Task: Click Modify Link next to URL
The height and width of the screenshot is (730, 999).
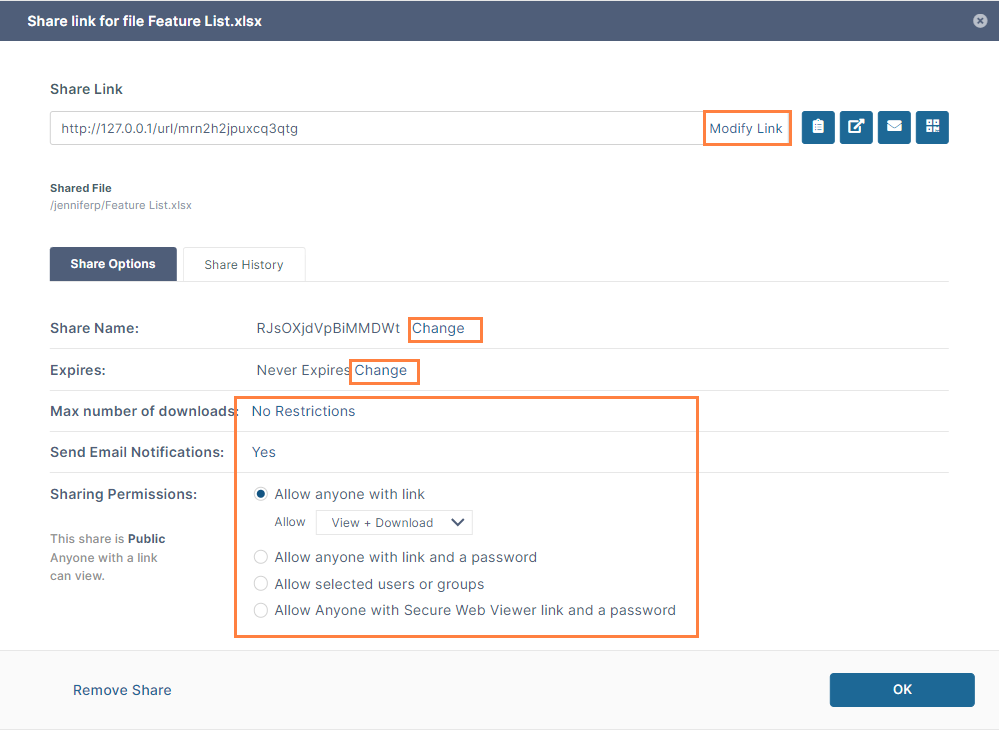Action: [x=746, y=129]
